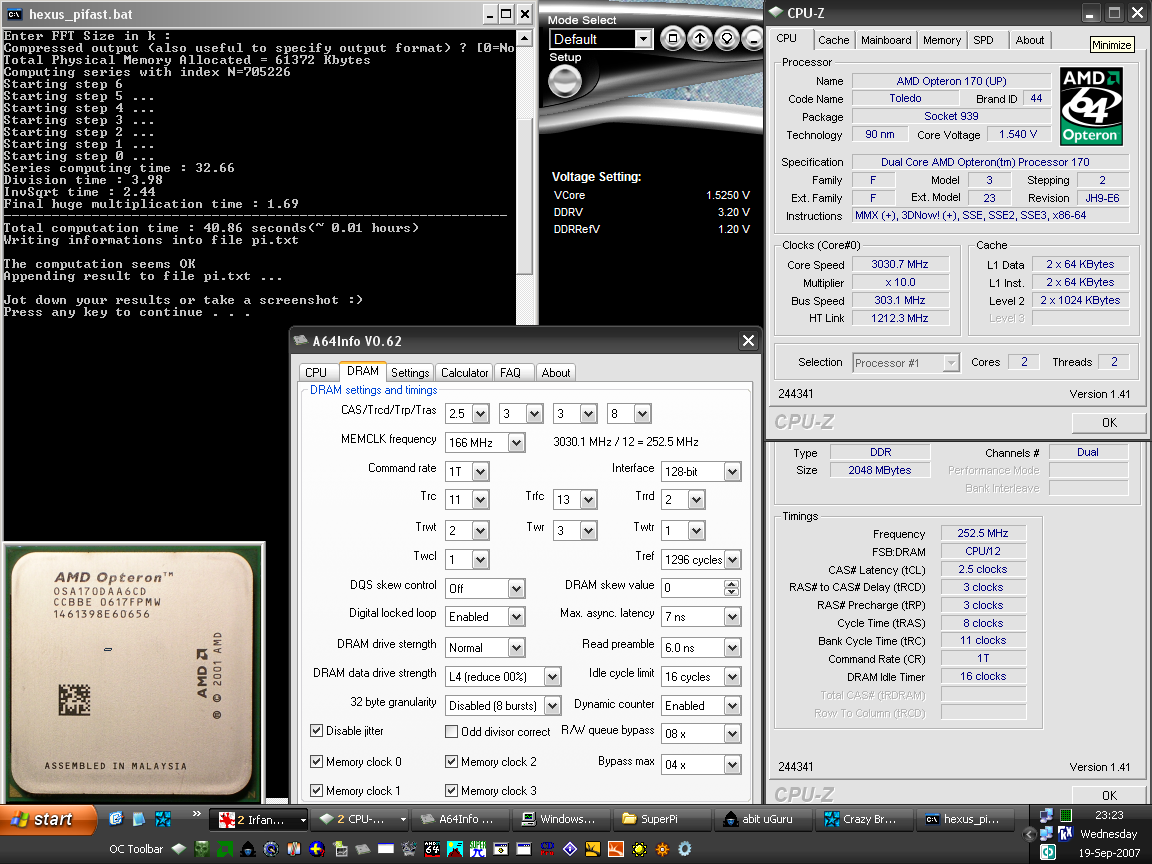Screen dimensions: 1152x864
Task: Open DRAM drive strength Normal dropdown
Action: click(x=485, y=647)
